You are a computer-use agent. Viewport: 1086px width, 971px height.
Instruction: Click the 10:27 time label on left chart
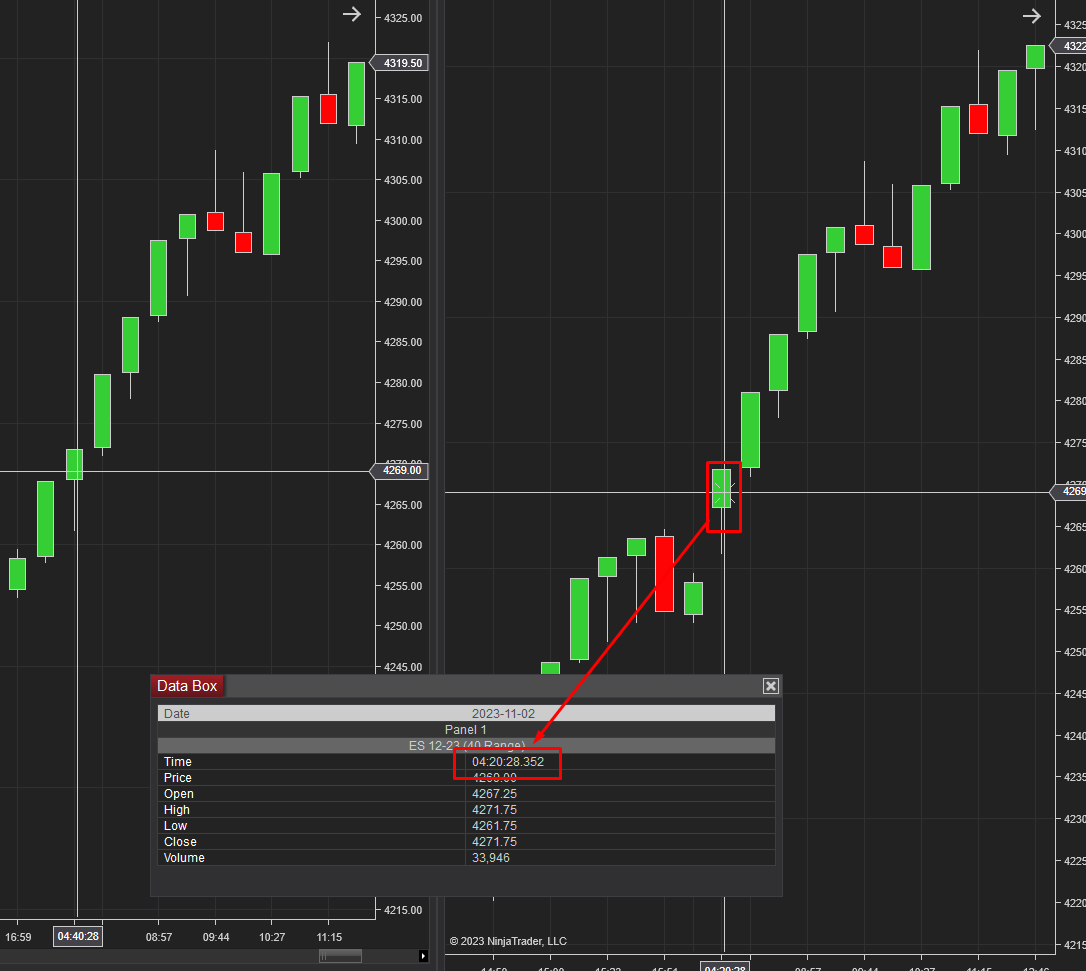click(272, 937)
